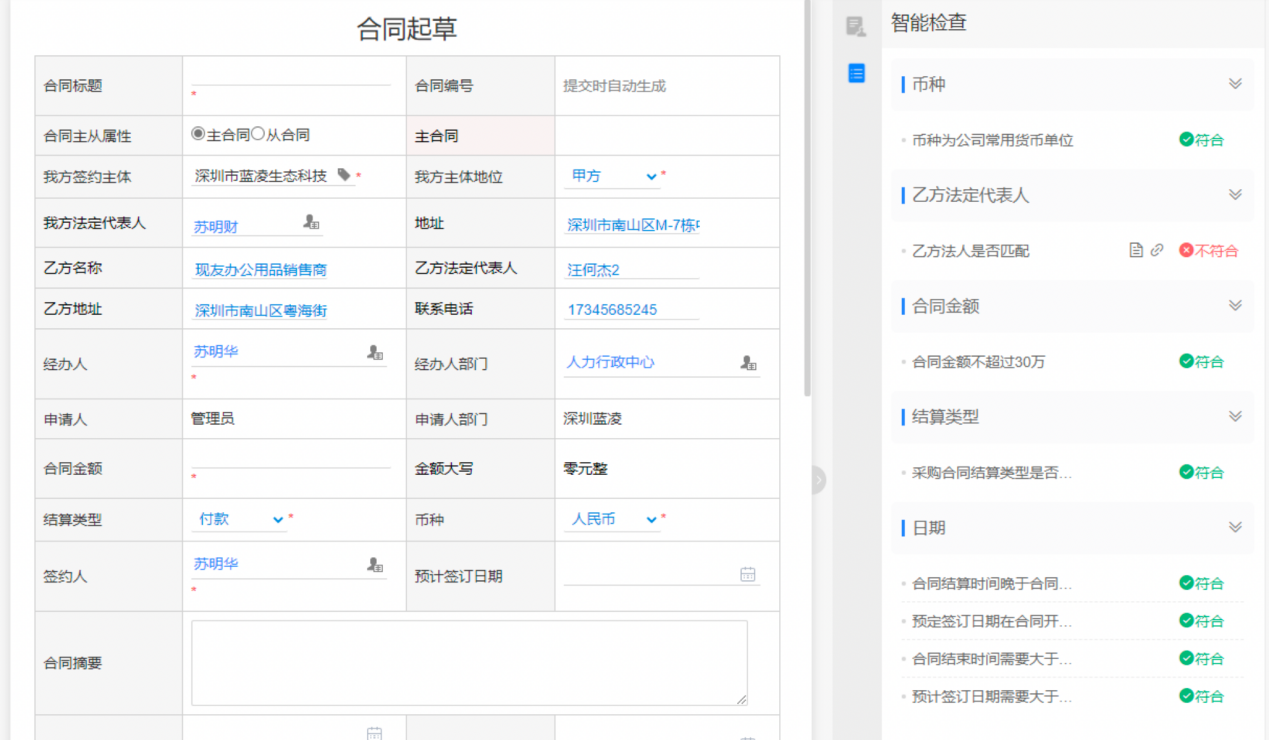This screenshot has height=740, width=1269.
Task: Collapse the 币种 check section
Action: 1235,84
